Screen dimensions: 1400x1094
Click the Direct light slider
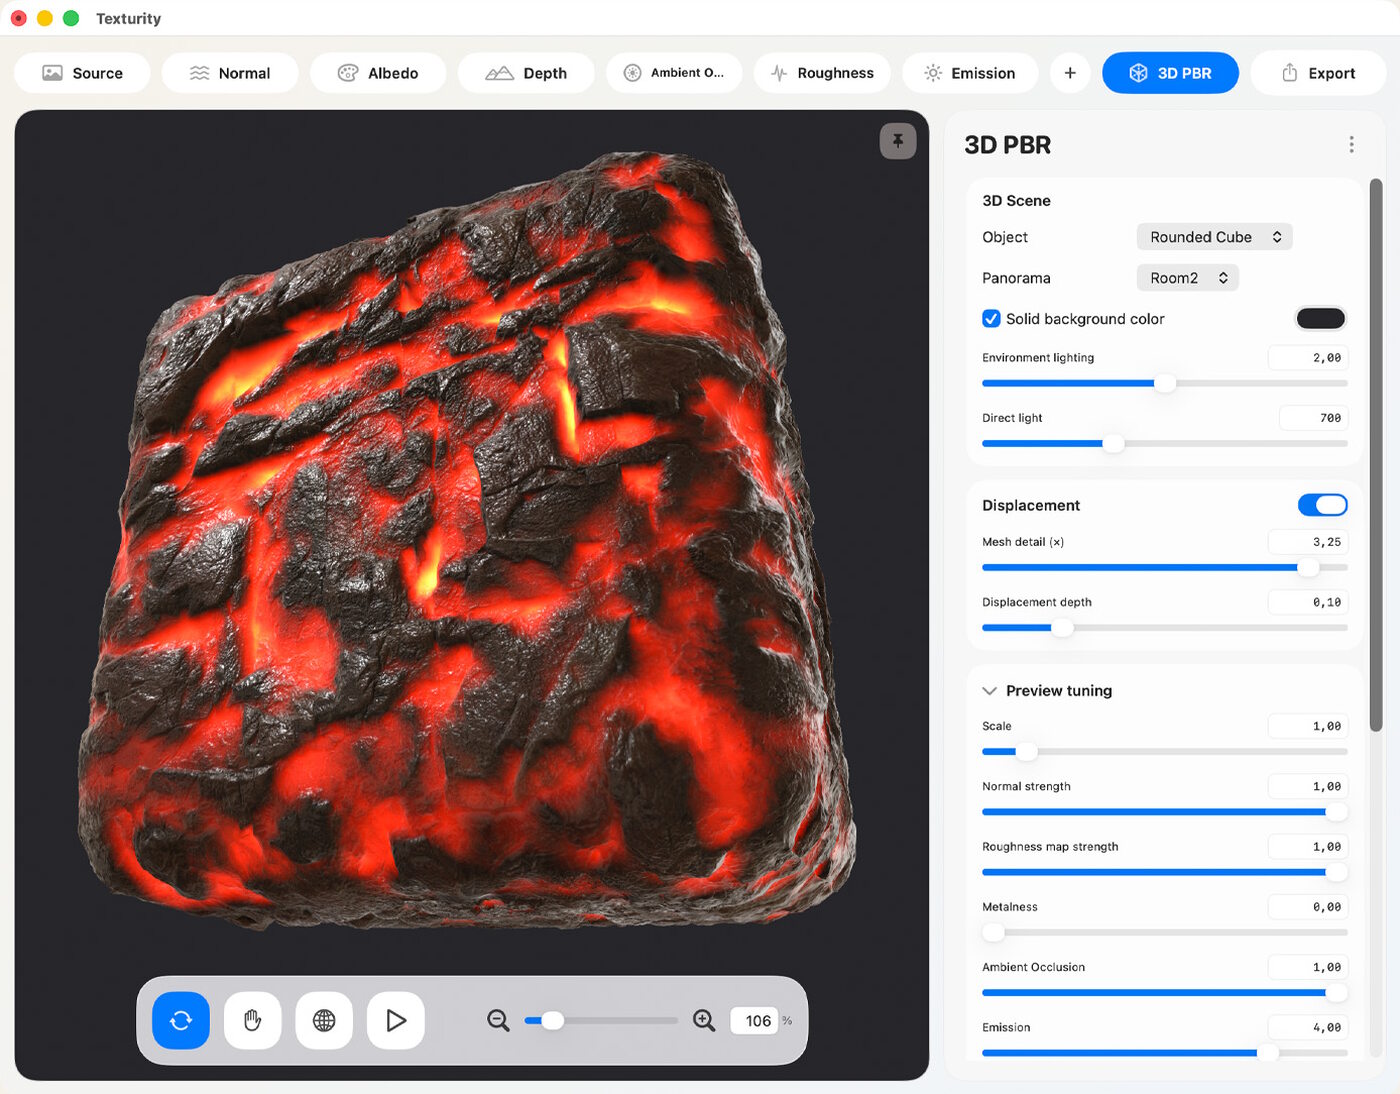(1165, 443)
